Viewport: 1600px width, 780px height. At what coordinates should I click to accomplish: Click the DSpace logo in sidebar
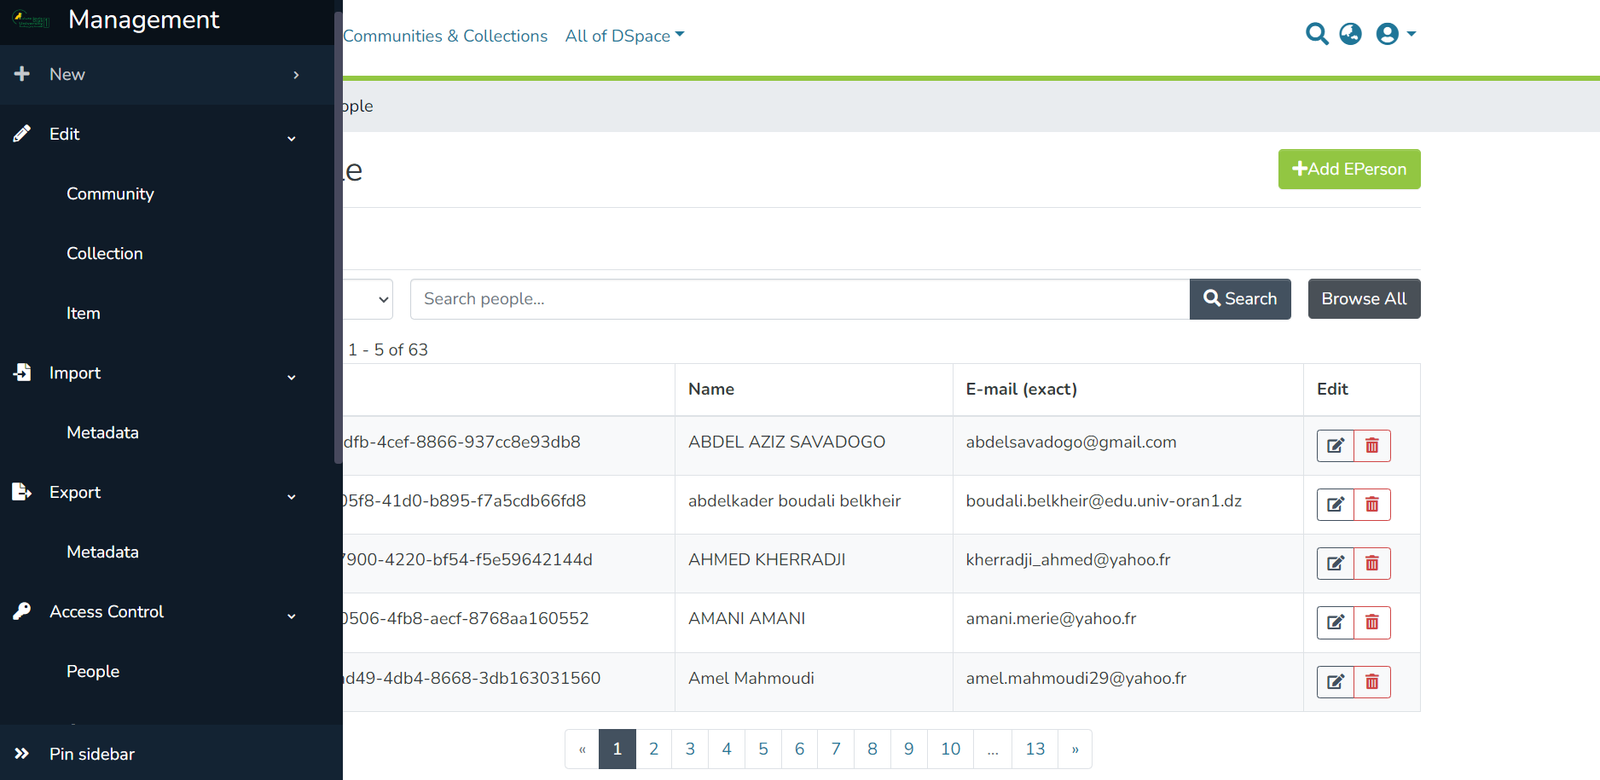(31, 19)
